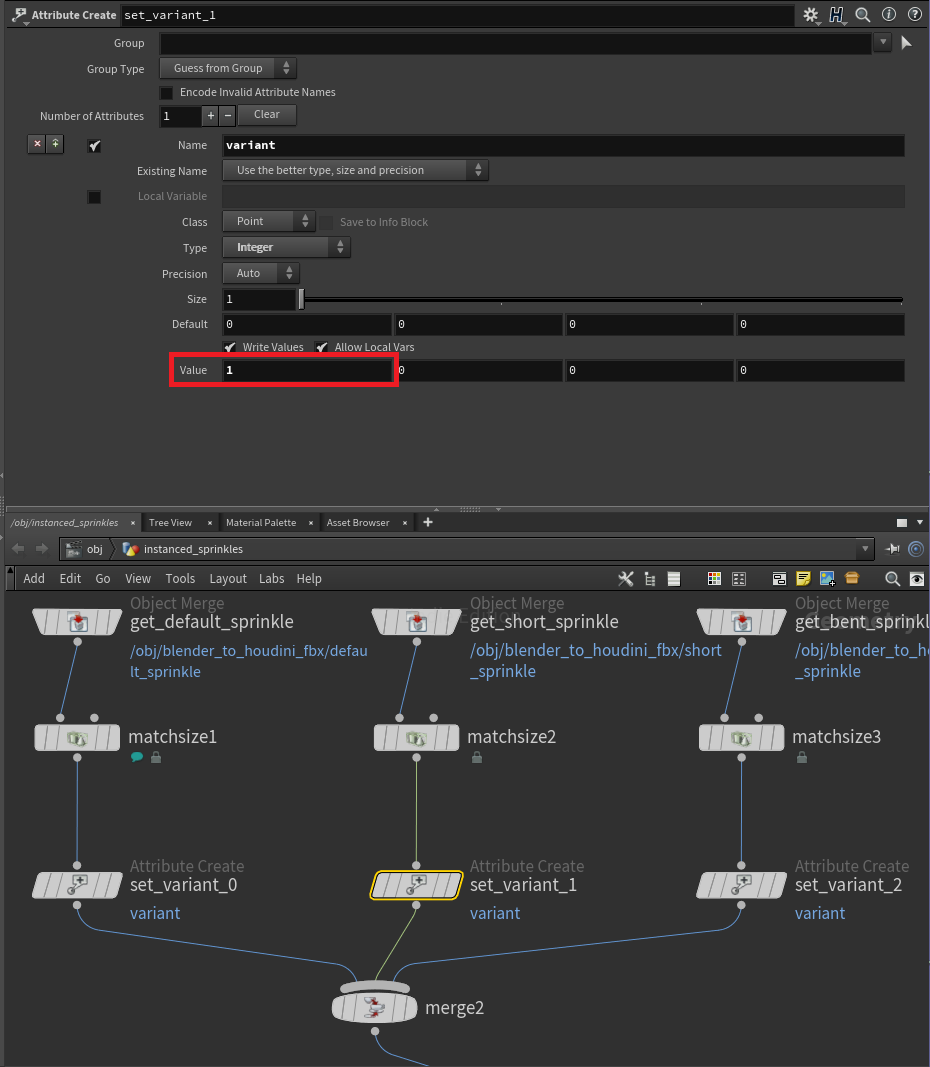Click the node info (i) icon
This screenshot has width=930, height=1067.
888,15
